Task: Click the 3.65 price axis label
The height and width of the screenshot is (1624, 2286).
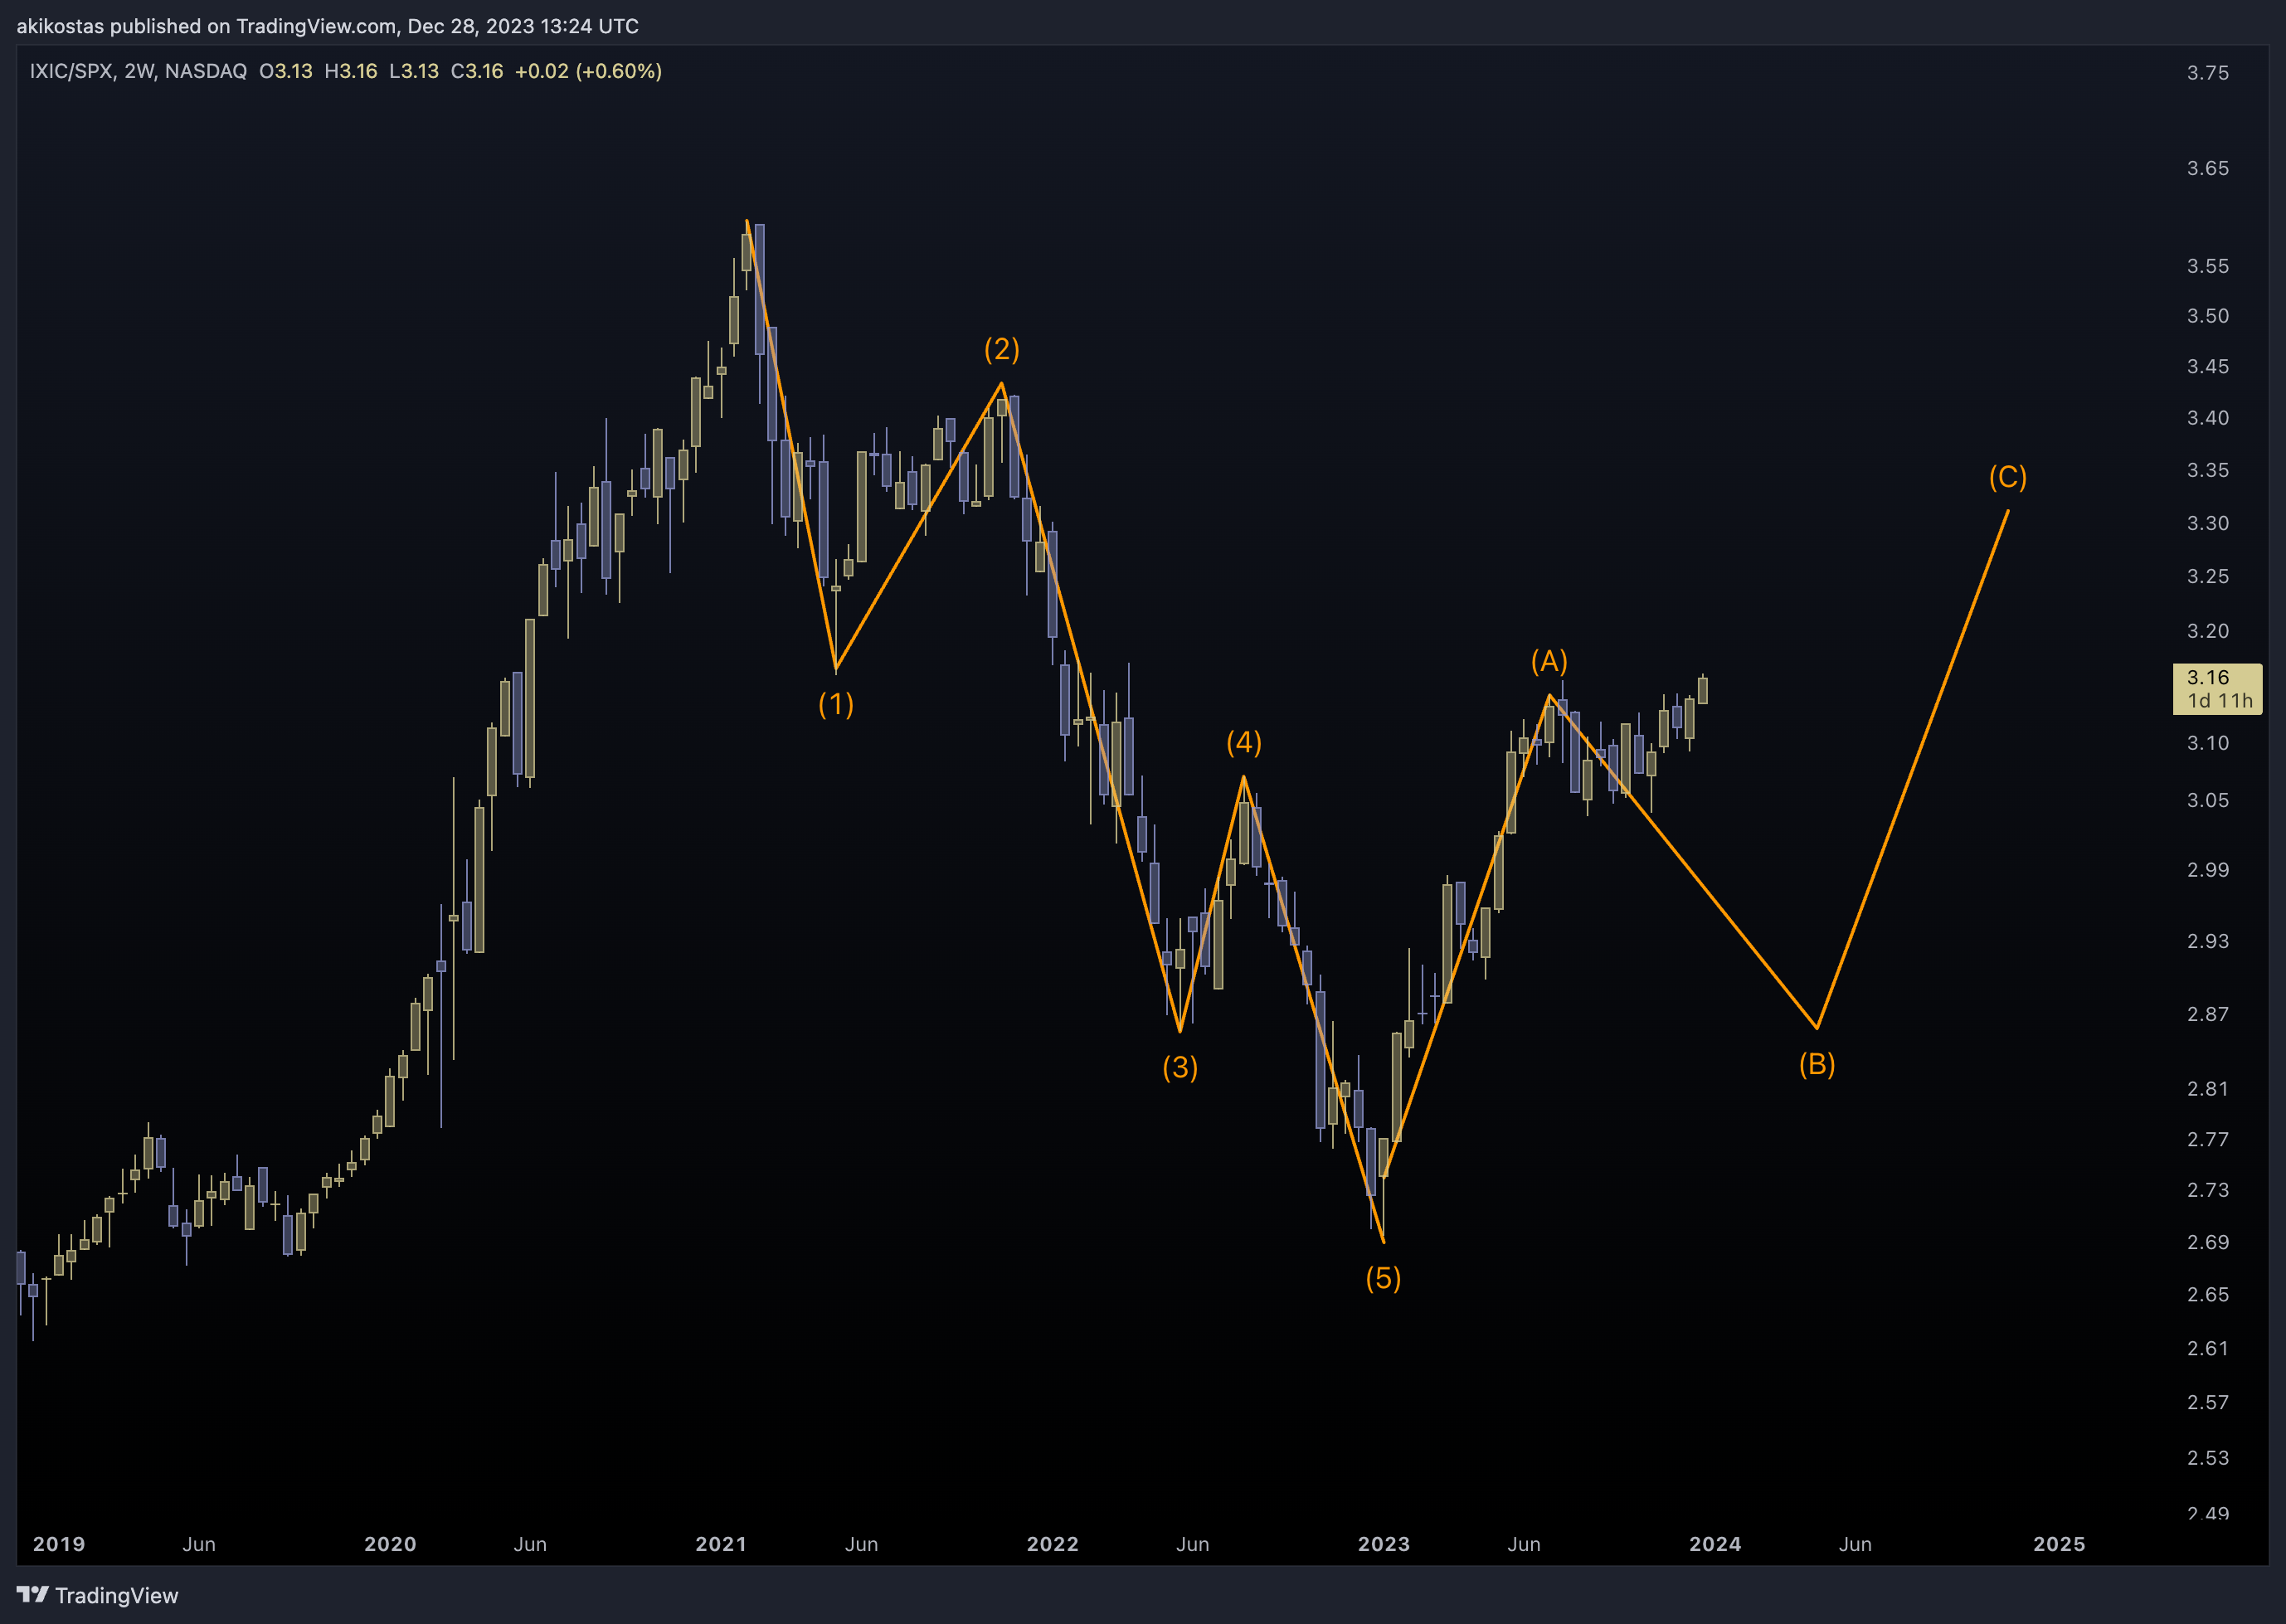Action: click(2208, 168)
